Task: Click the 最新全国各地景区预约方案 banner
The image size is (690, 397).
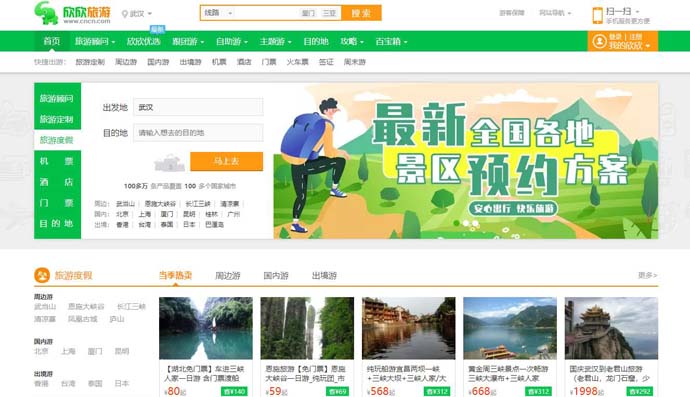Action: point(466,161)
